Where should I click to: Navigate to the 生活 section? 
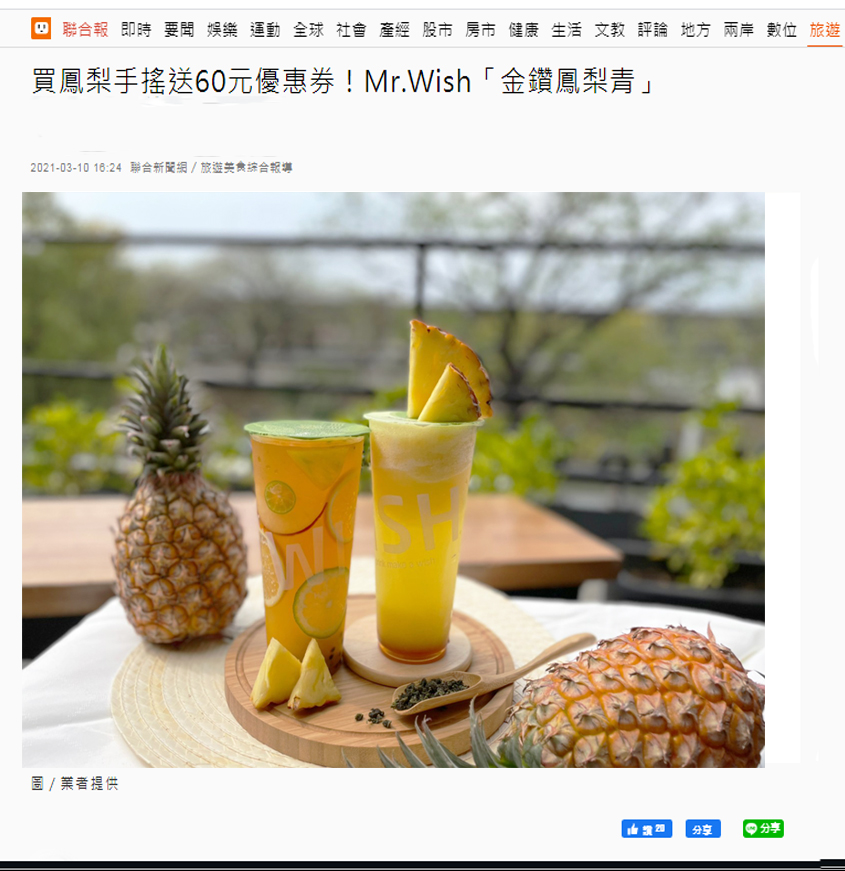(x=567, y=29)
